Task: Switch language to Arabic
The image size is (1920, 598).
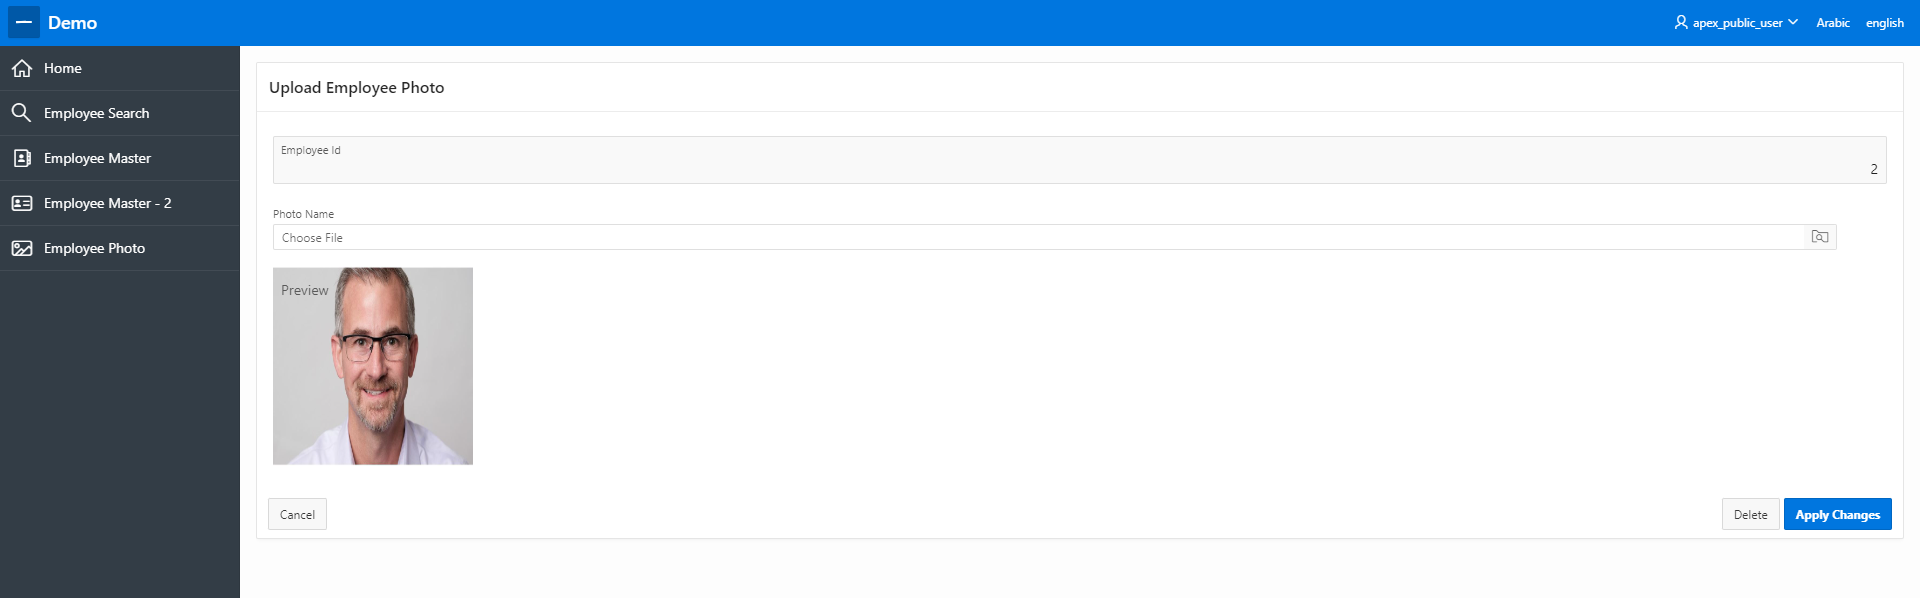Action: coord(1833,22)
